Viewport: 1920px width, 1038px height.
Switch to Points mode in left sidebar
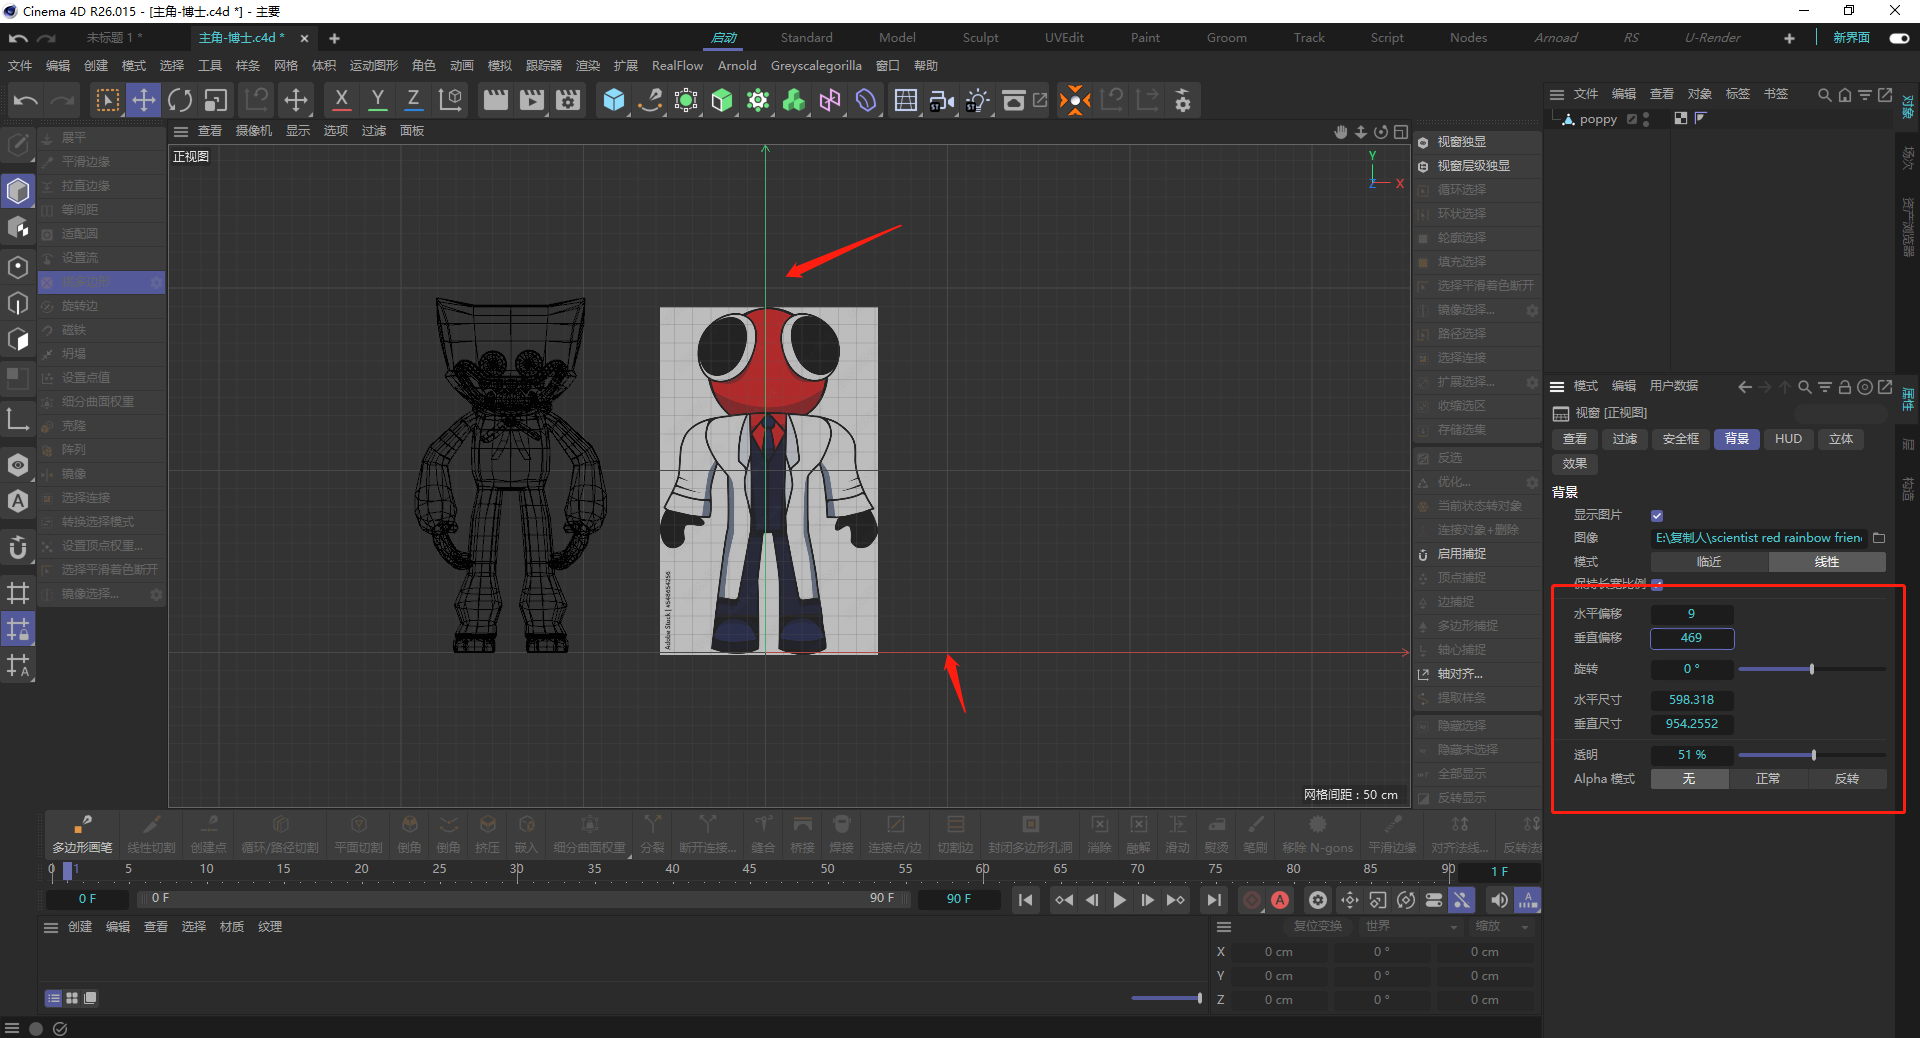point(18,267)
